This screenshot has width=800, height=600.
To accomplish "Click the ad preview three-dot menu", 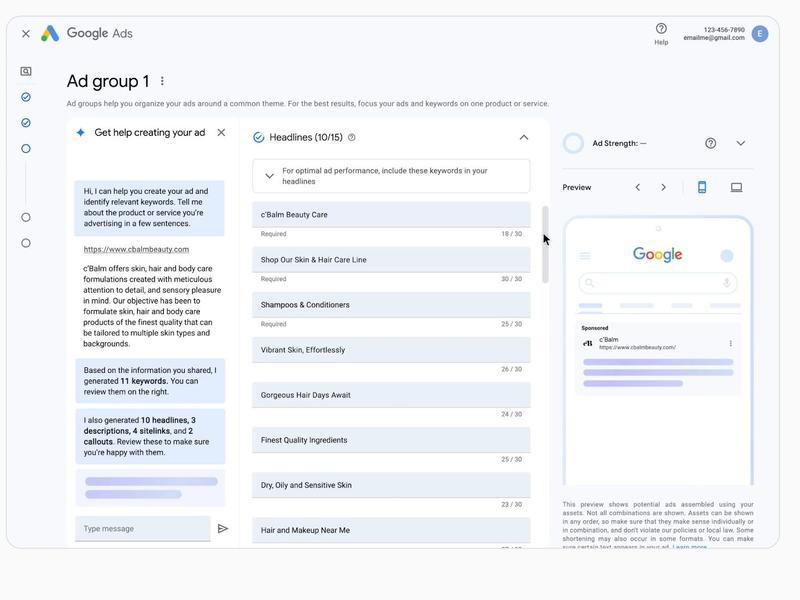I will tap(731, 343).
